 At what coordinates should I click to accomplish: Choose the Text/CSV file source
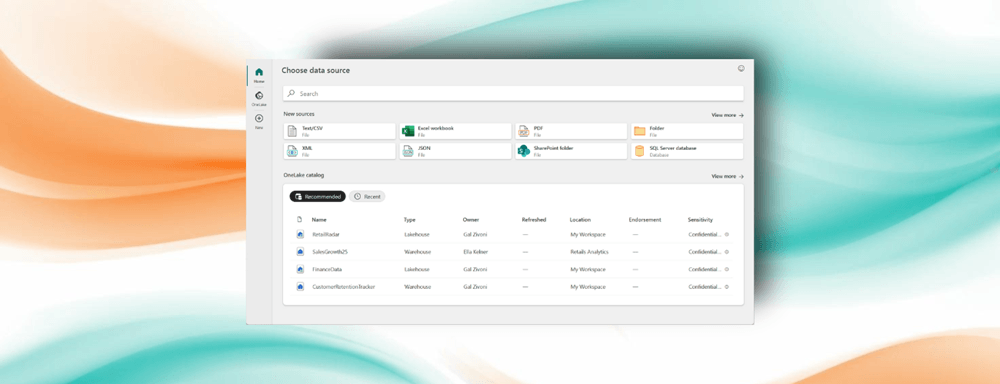339,131
